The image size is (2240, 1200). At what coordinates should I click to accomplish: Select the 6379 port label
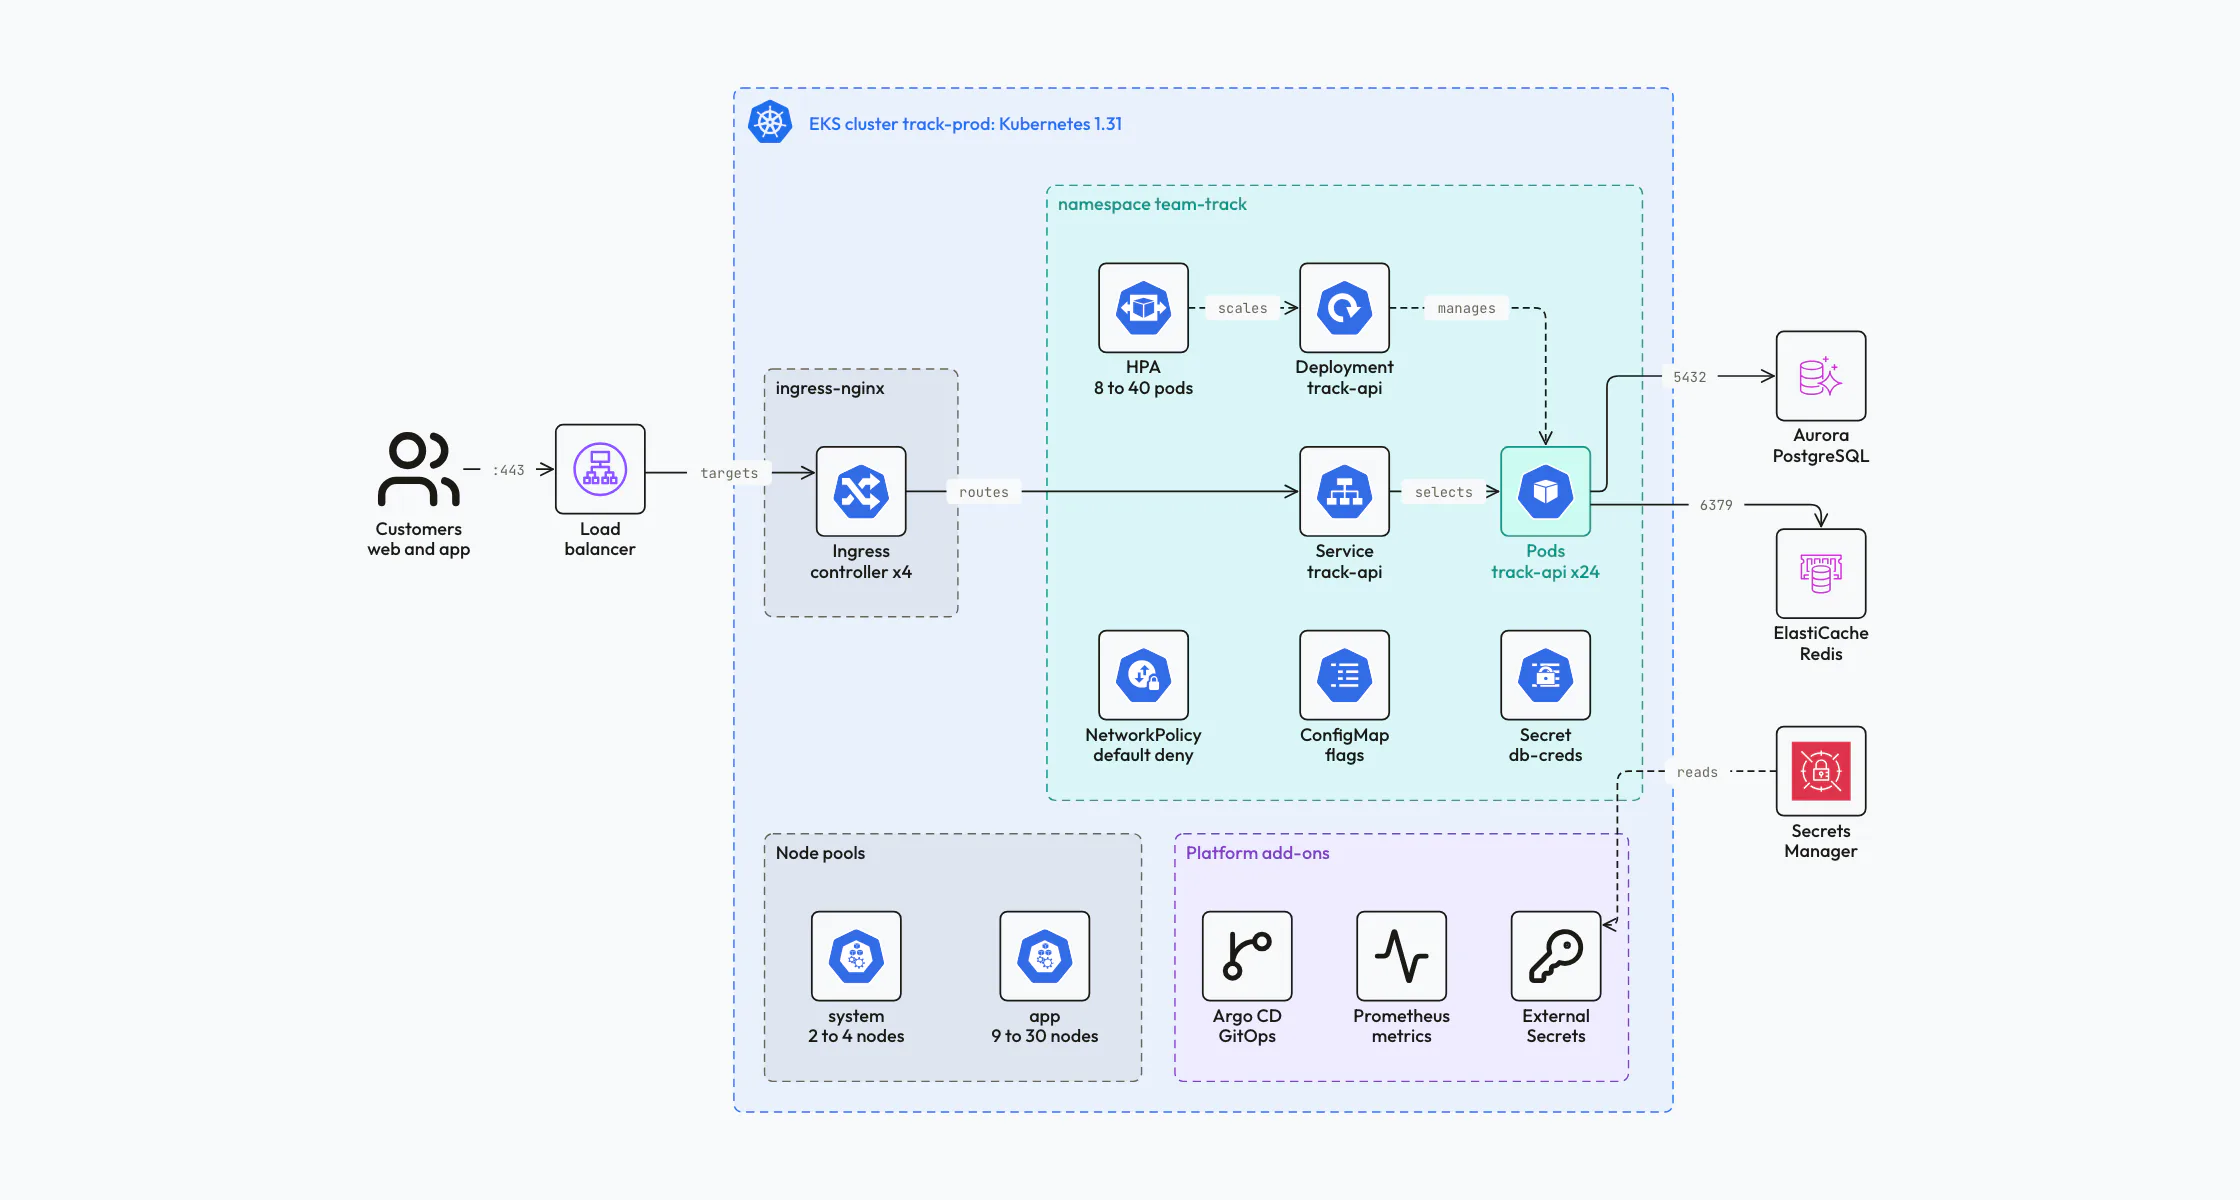(x=1716, y=505)
